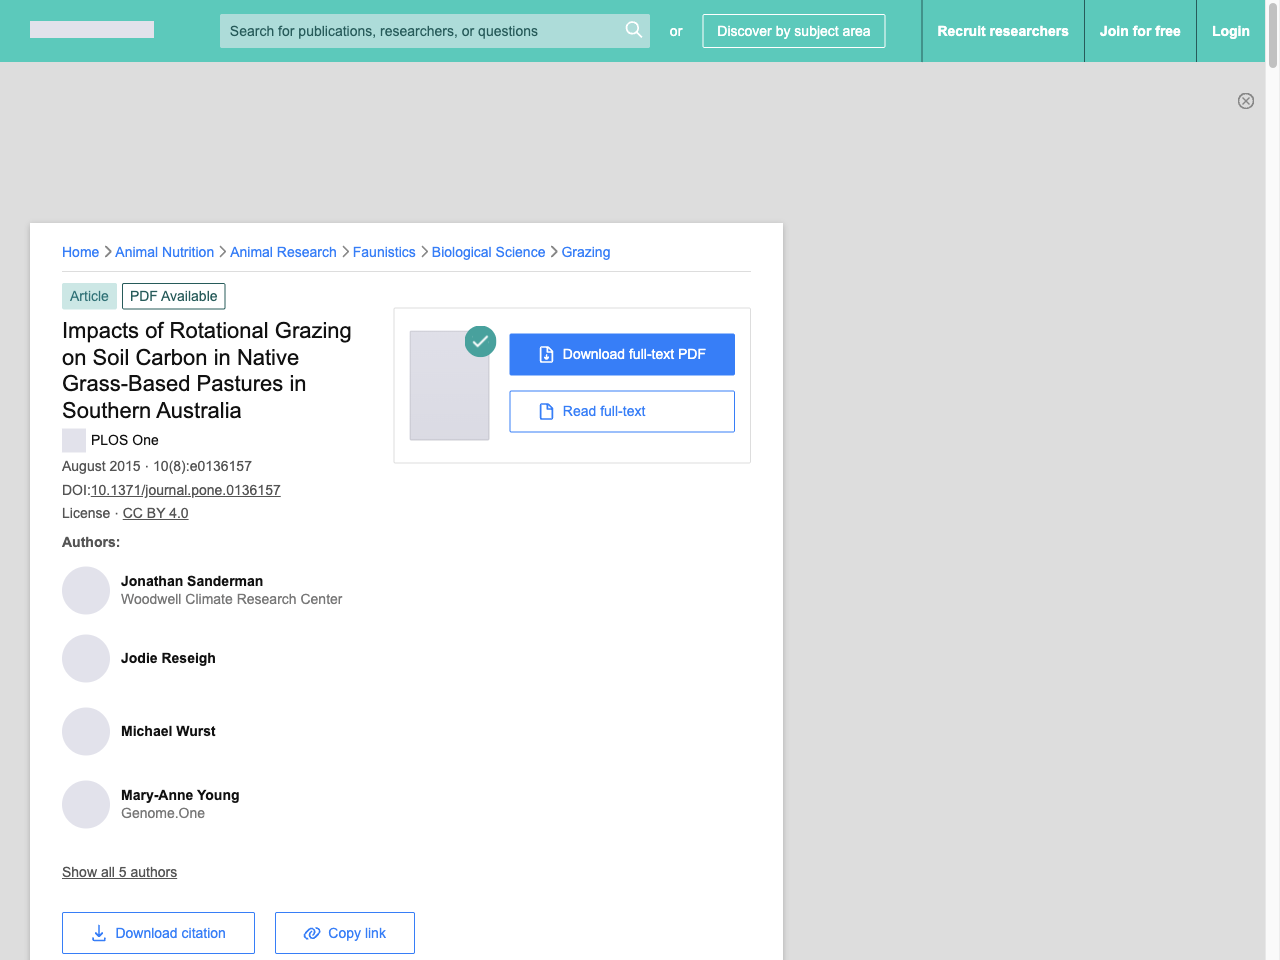Select the search magnifying glass icon
This screenshot has width=1280, height=960.
point(633,30)
